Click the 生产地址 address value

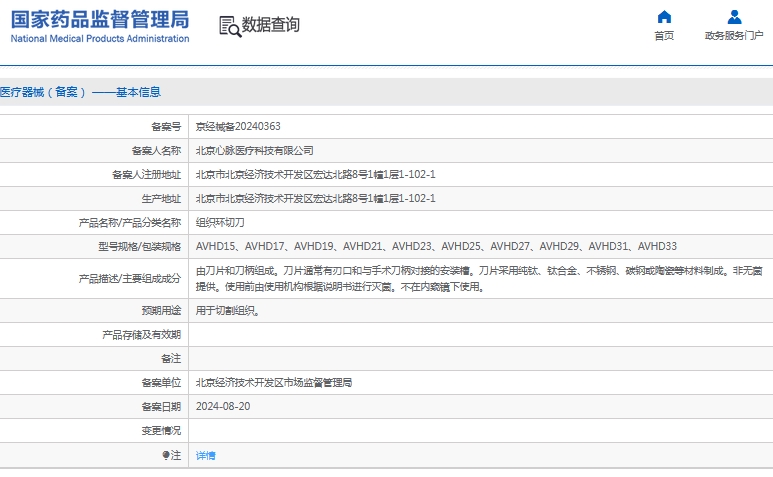click(x=316, y=199)
